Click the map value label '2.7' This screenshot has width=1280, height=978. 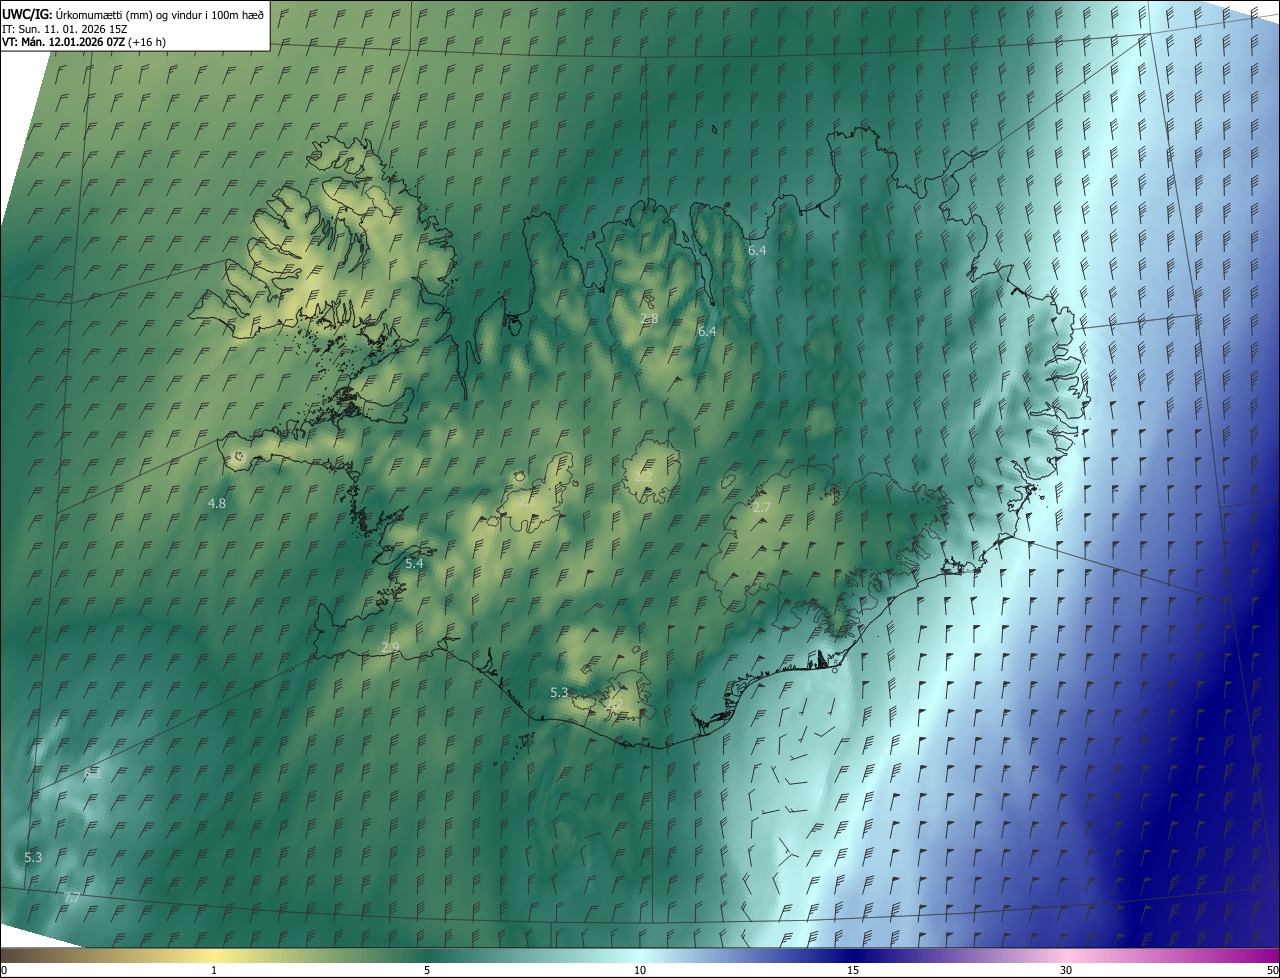coord(761,507)
